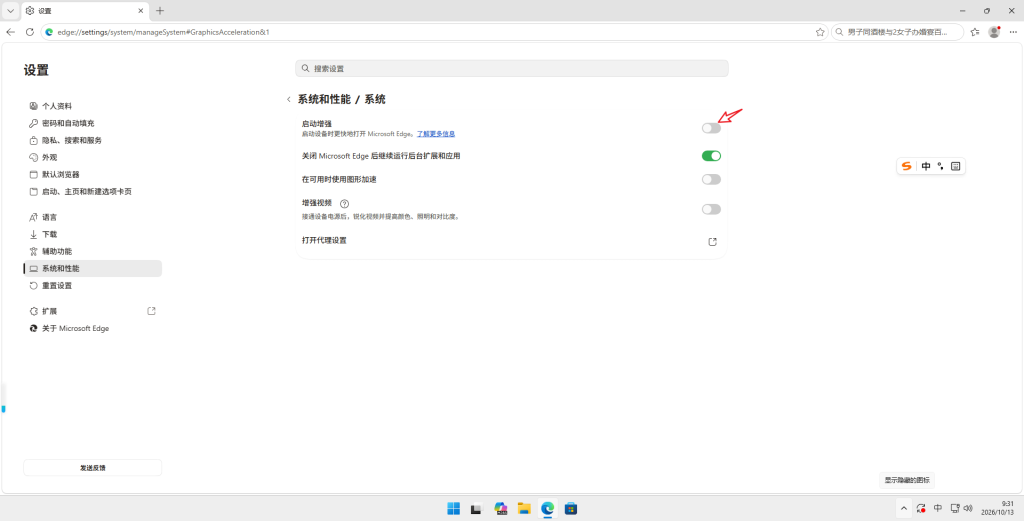The width and height of the screenshot is (1024, 521).
Task: Click the browser toolbar search box
Action: coord(897,32)
